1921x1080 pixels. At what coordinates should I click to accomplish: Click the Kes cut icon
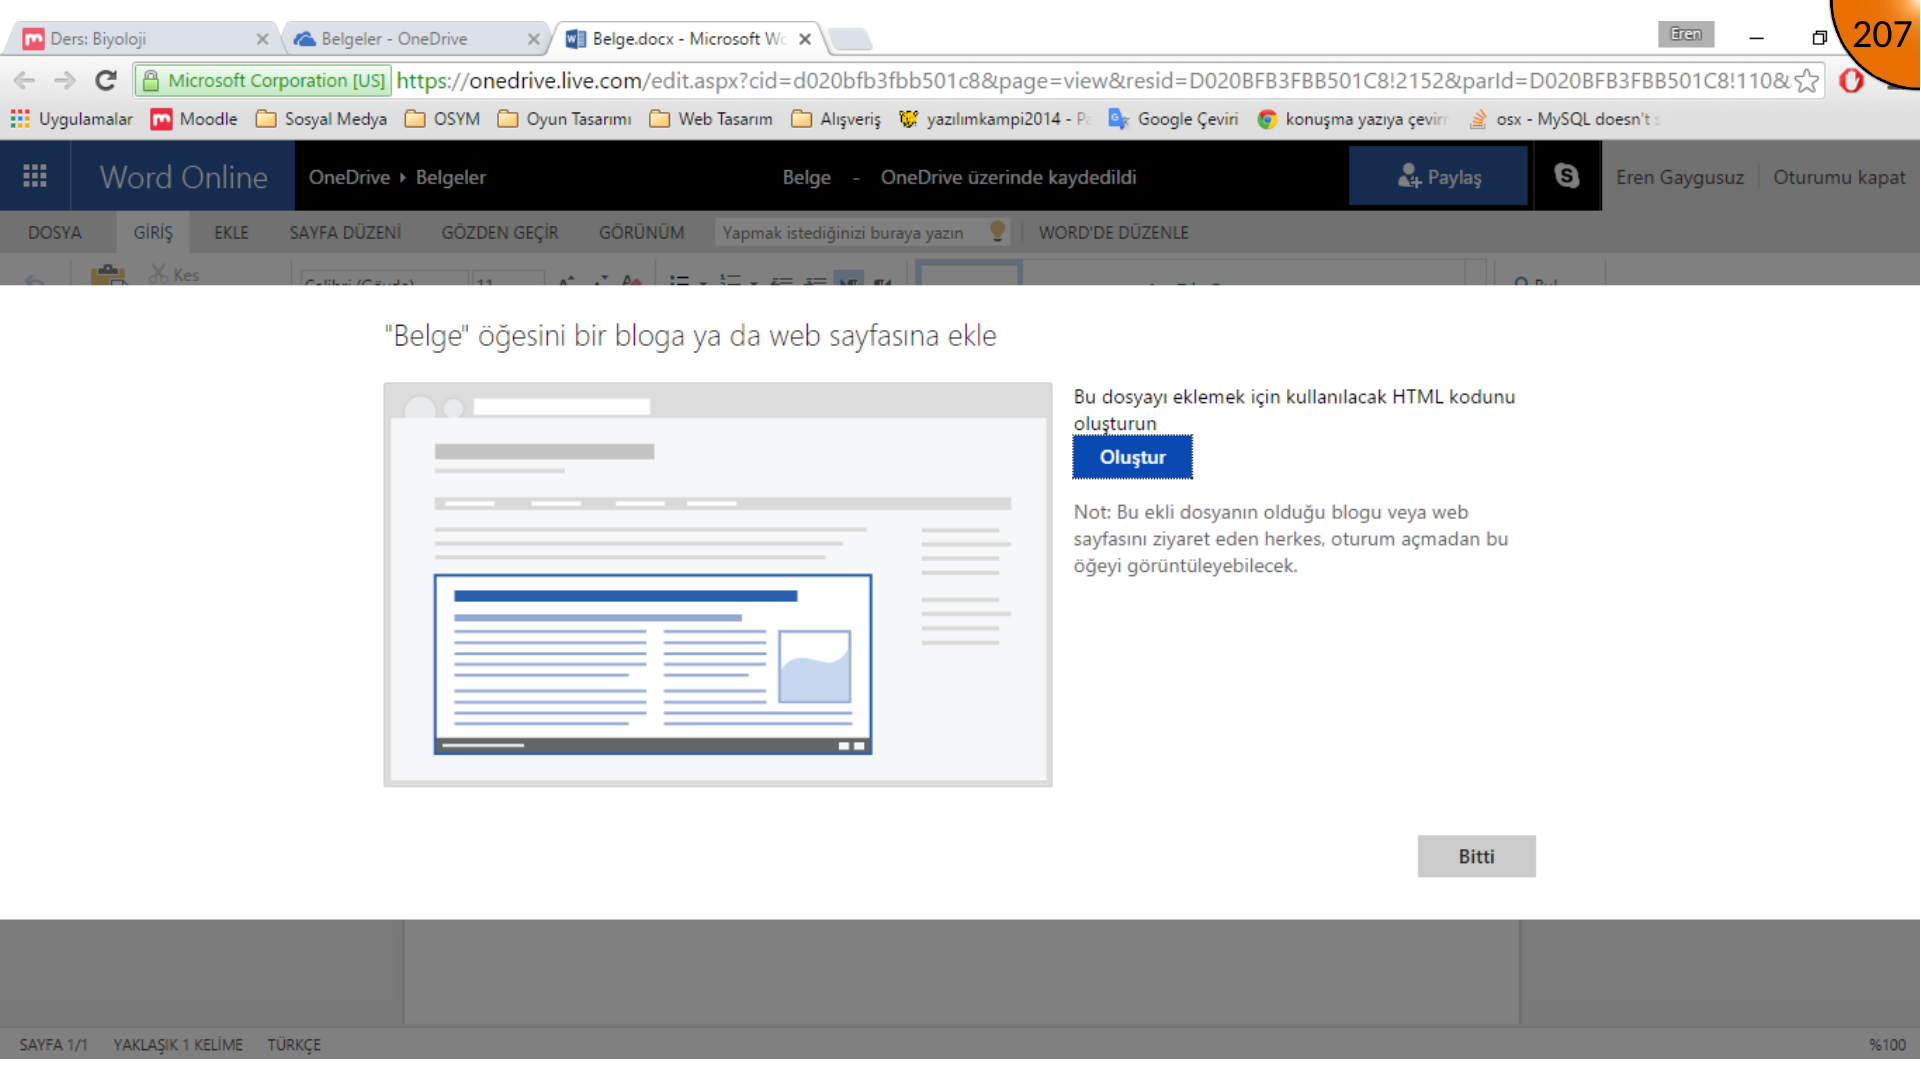pos(158,273)
